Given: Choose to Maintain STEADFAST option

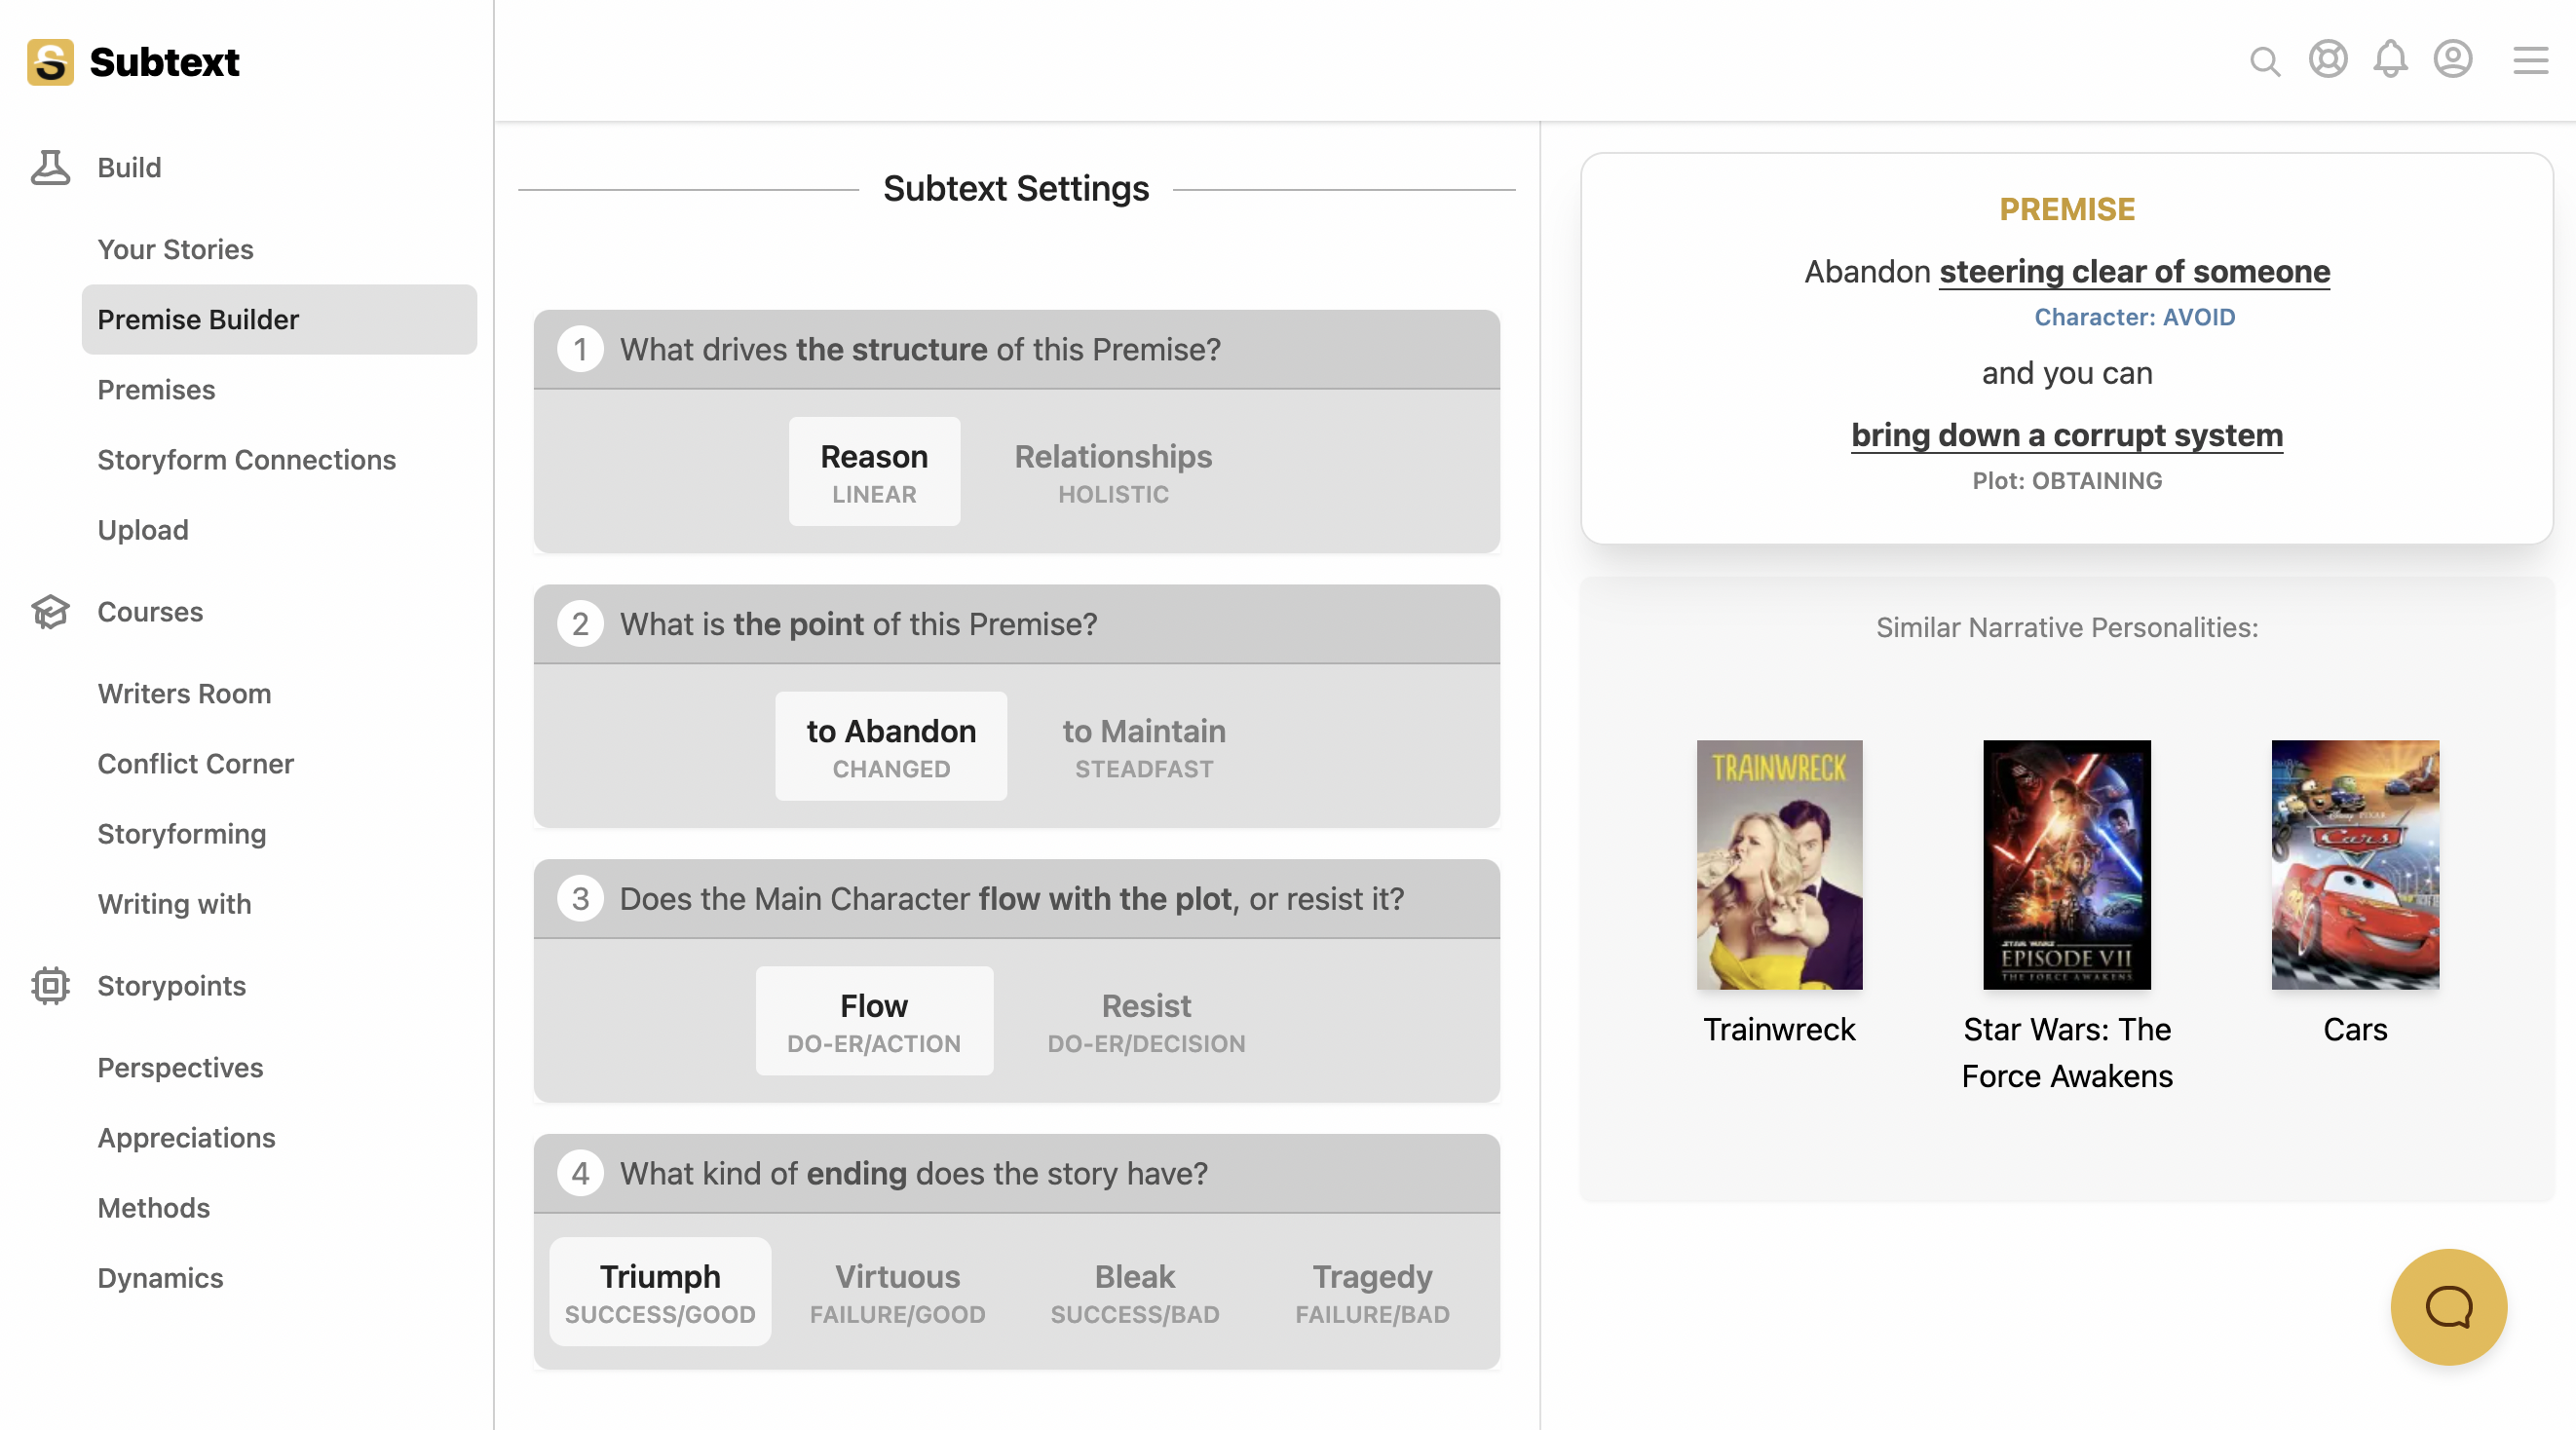Looking at the screenshot, I should click(x=1144, y=747).
